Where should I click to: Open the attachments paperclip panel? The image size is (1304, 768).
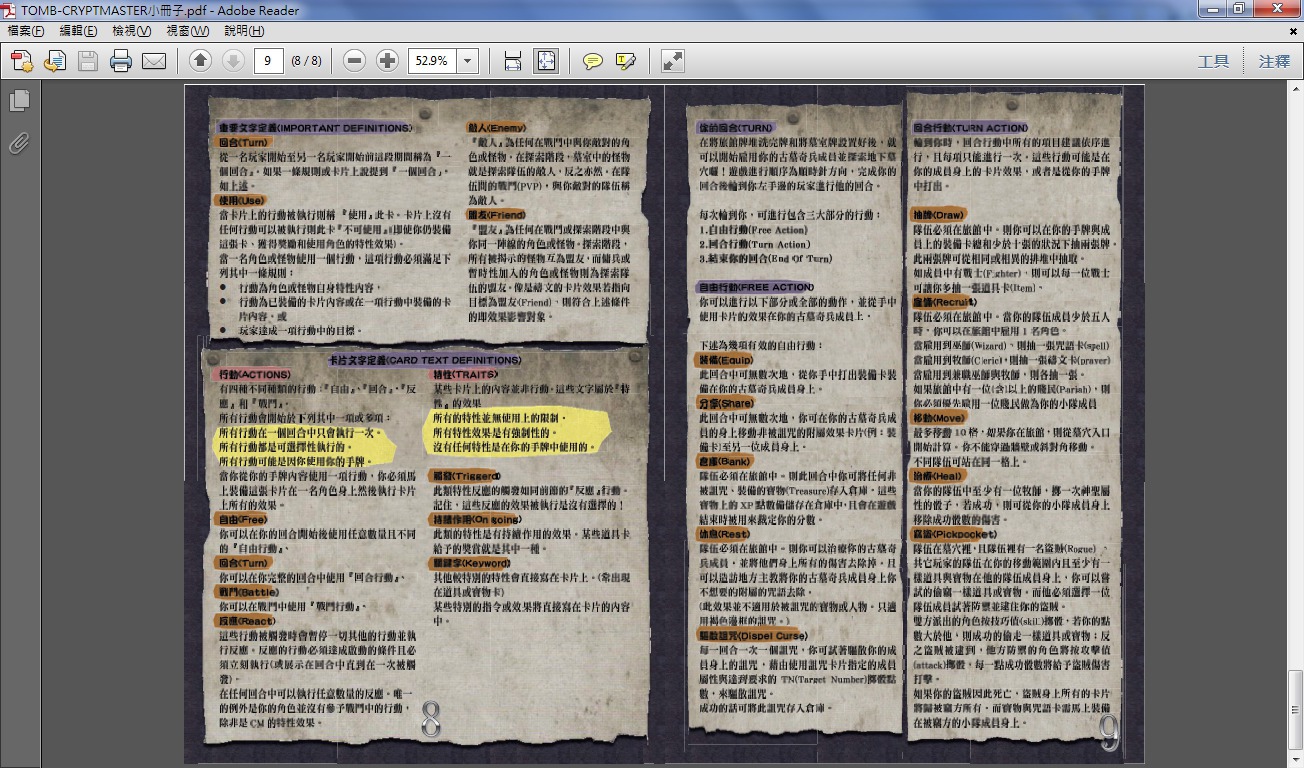19,143
